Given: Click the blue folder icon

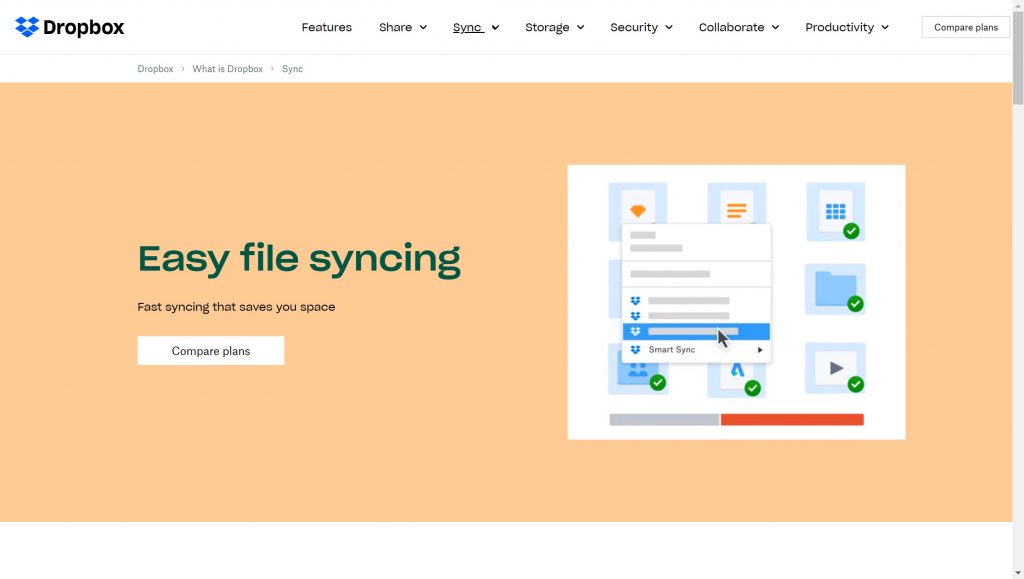Looking at the screenshot, I should [835, 289].
